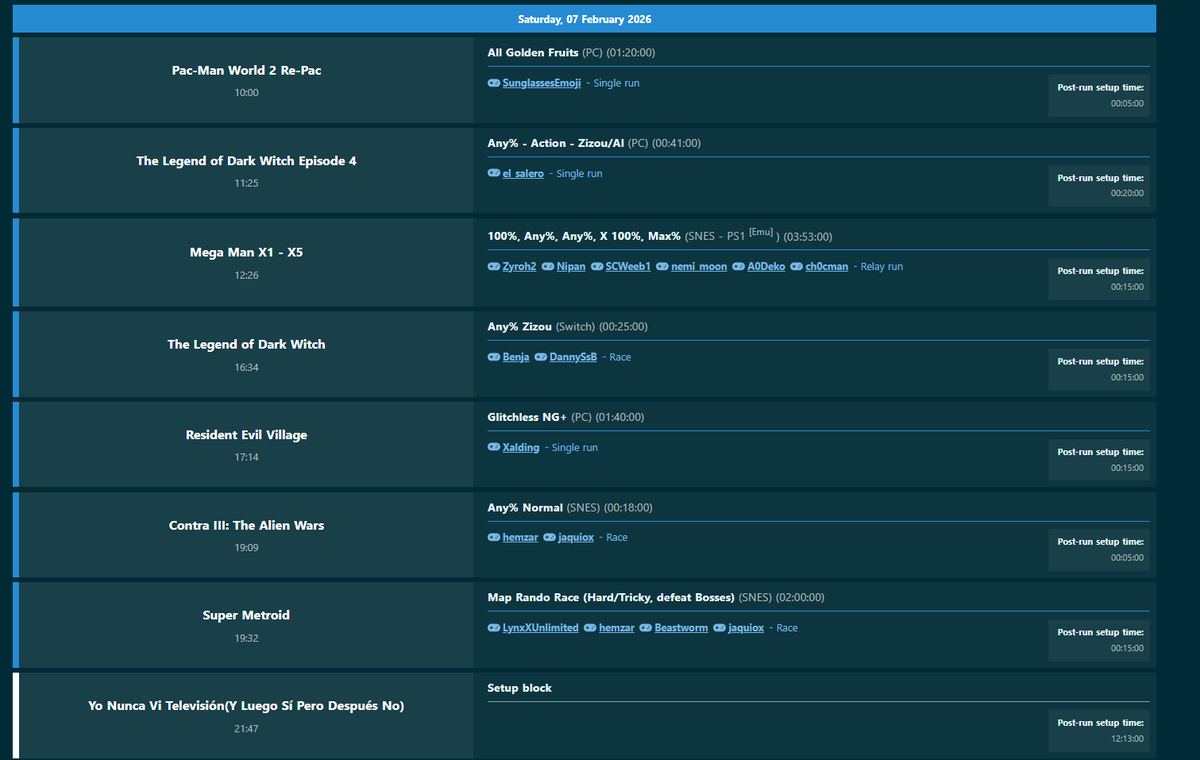Click the icon before el_salero
The height and width of the screenshot is (760, 1200).
point(494,173)
